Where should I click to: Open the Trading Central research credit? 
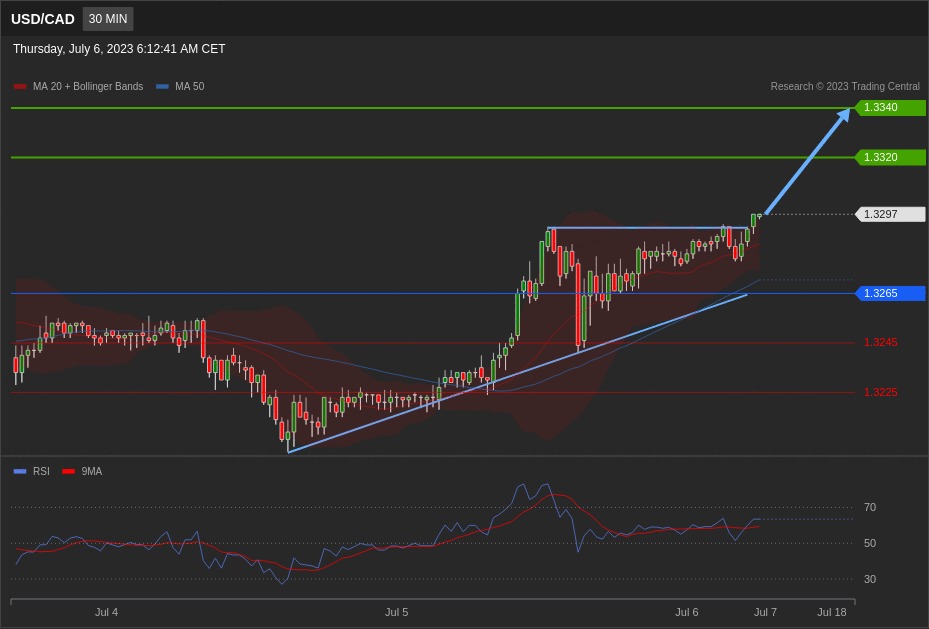click(844, 87)
